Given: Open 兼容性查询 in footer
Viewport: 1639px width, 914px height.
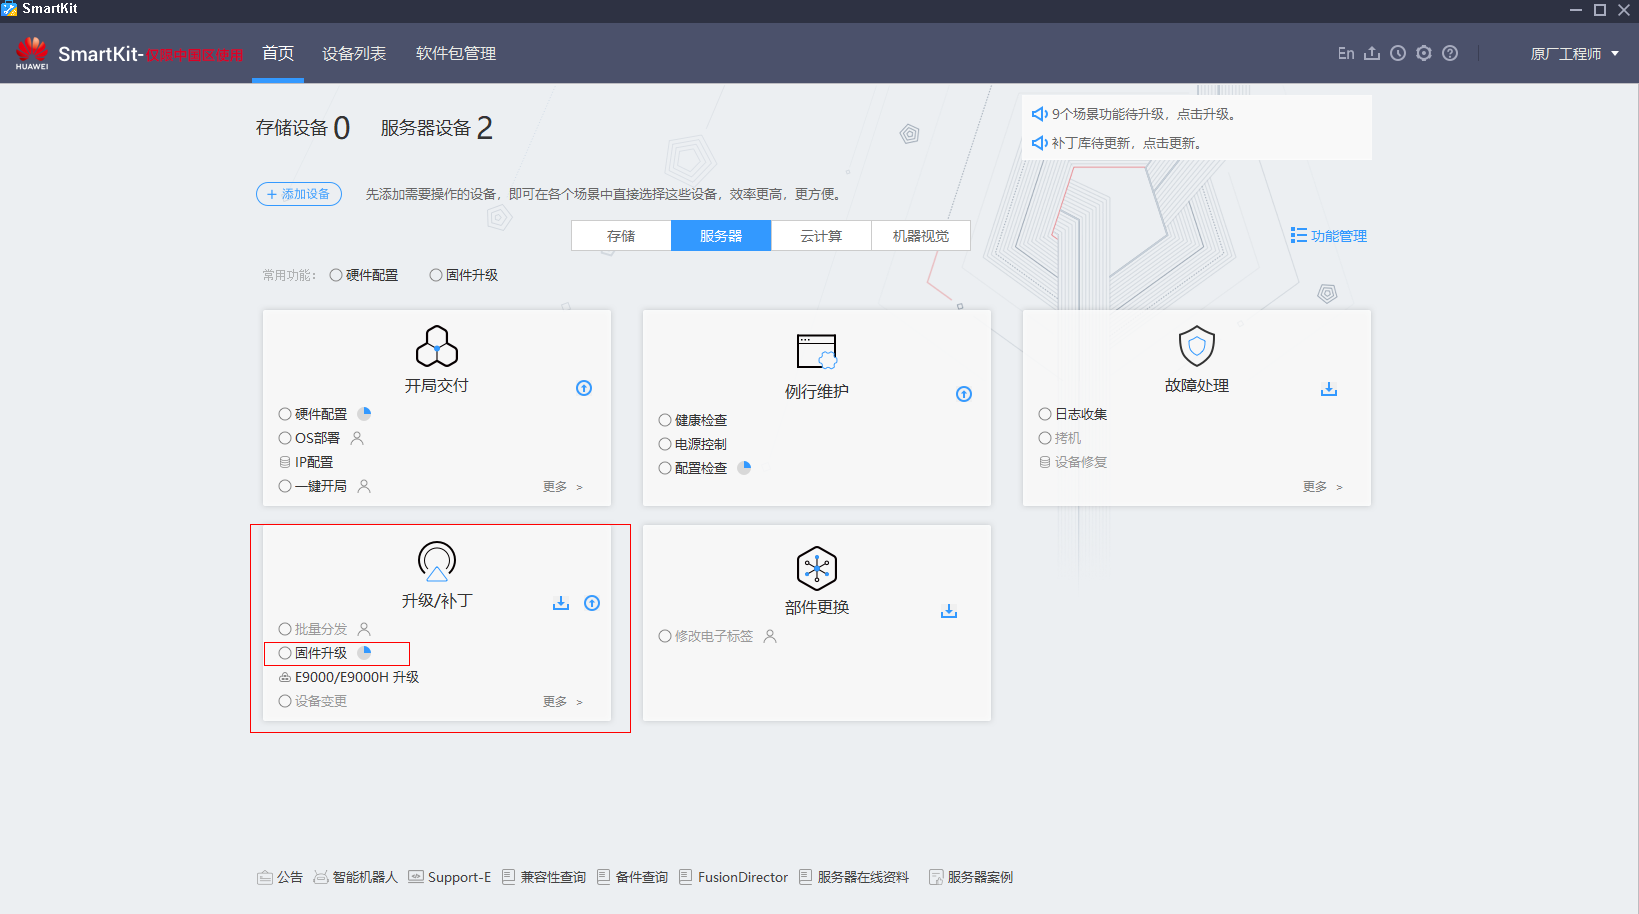Looking at the screenshot, I should [x=544, y=877].
